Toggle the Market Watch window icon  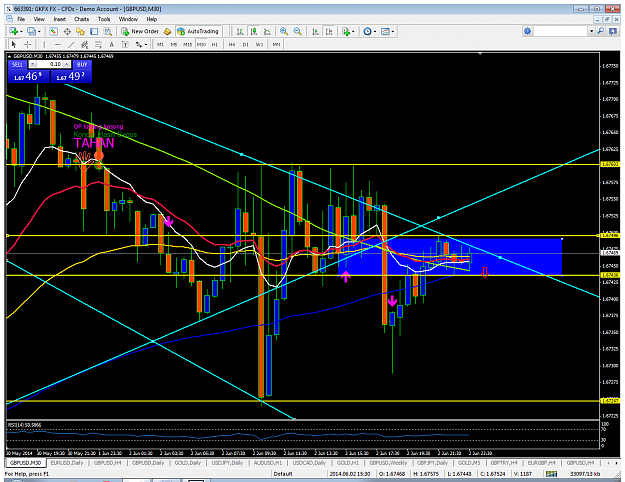pos(53,31)
